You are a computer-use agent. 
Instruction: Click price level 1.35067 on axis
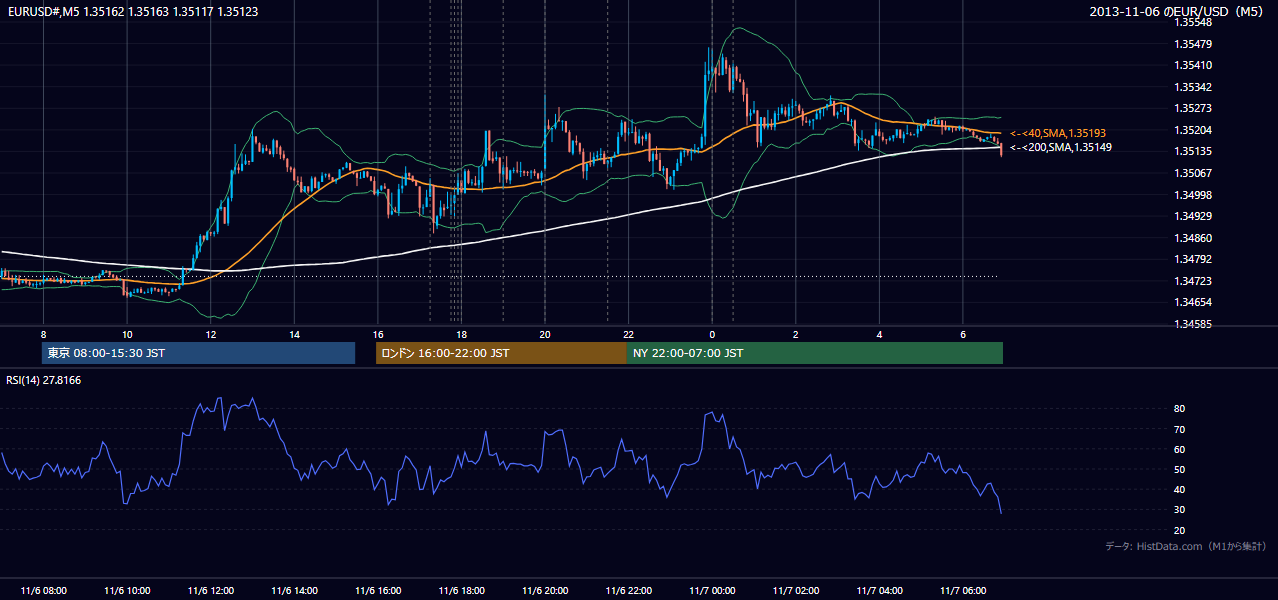point(1193,173)
